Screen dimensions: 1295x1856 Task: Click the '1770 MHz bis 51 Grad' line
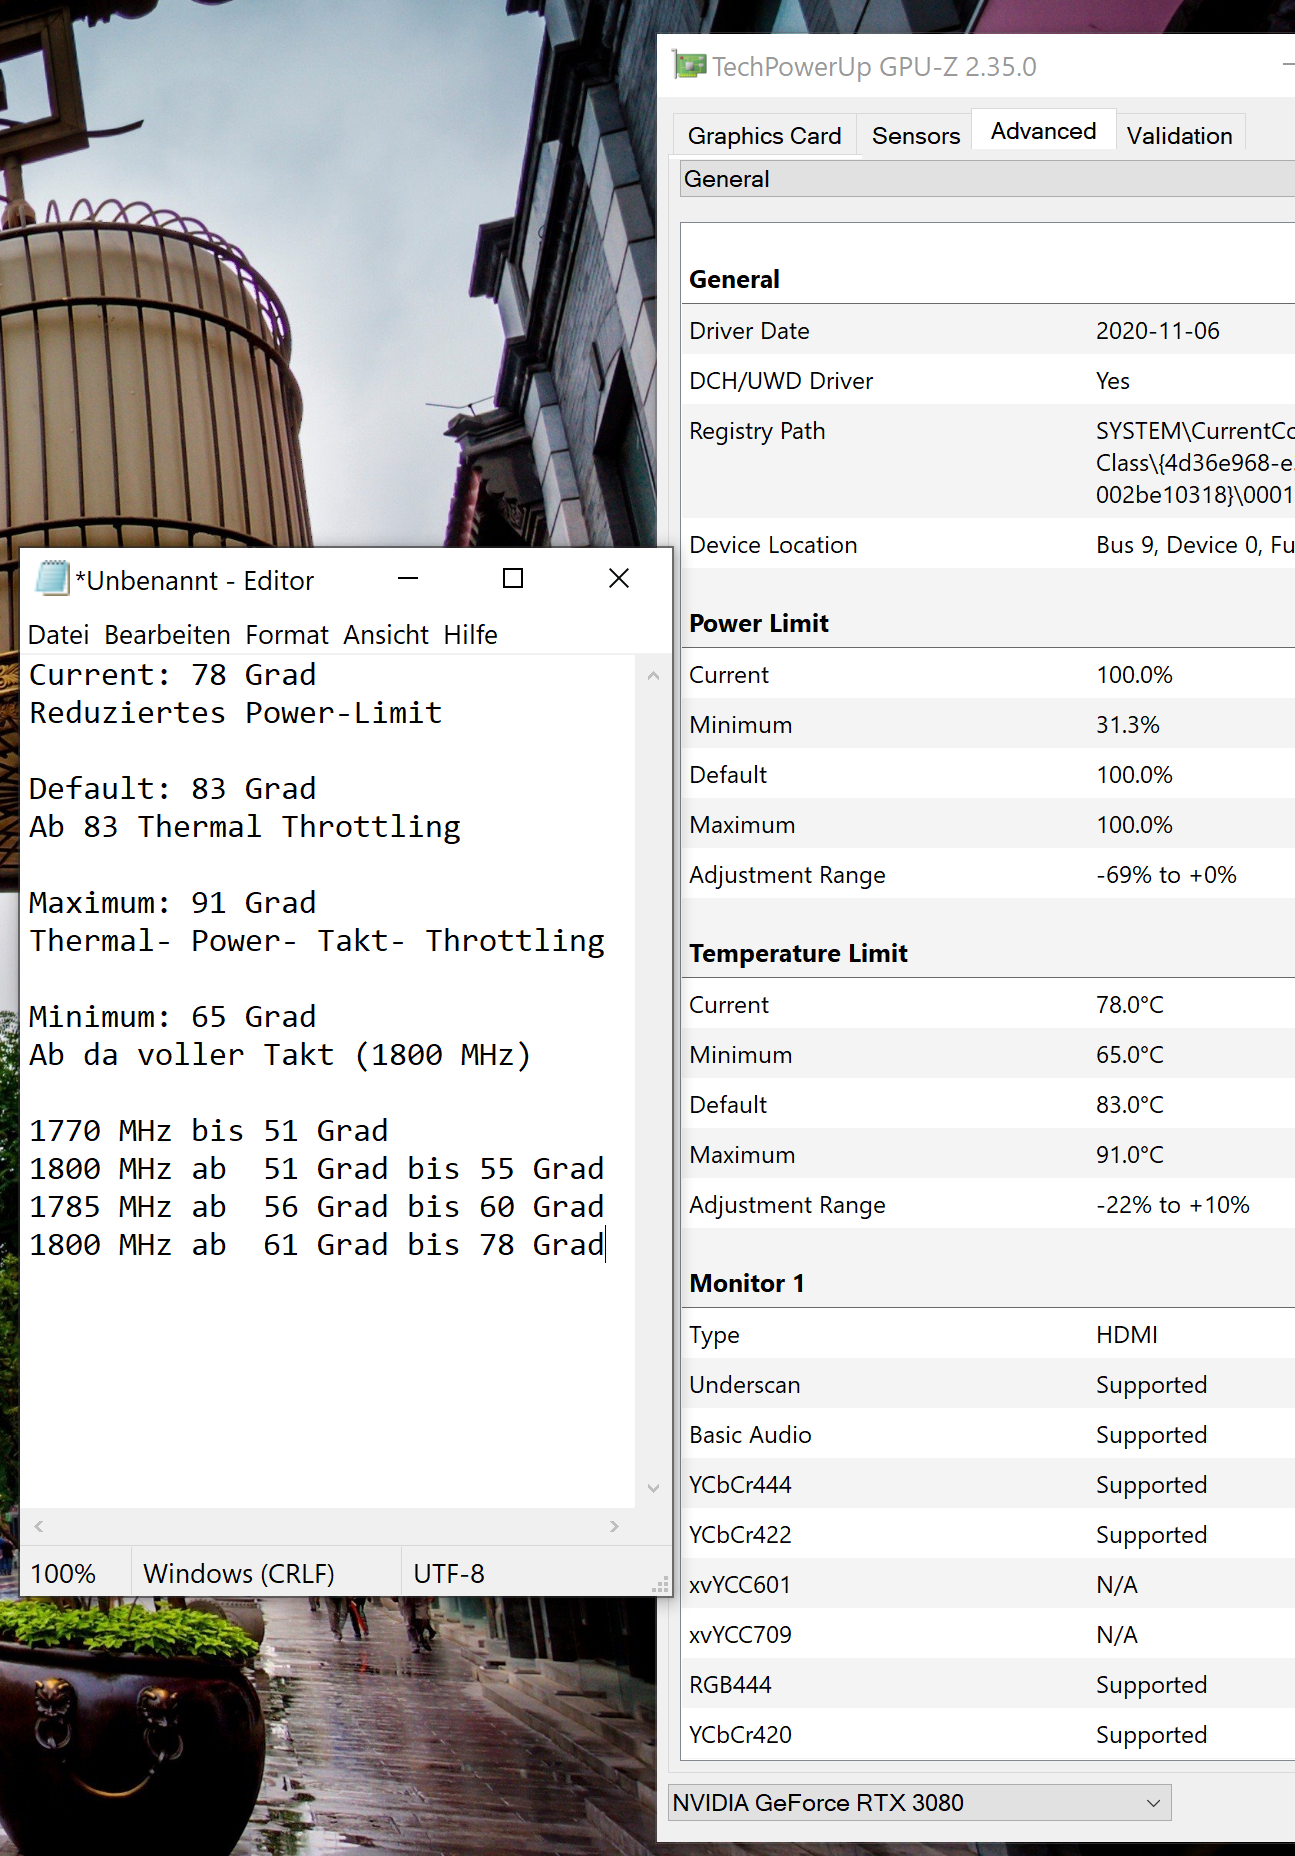tap(208, 1131)
